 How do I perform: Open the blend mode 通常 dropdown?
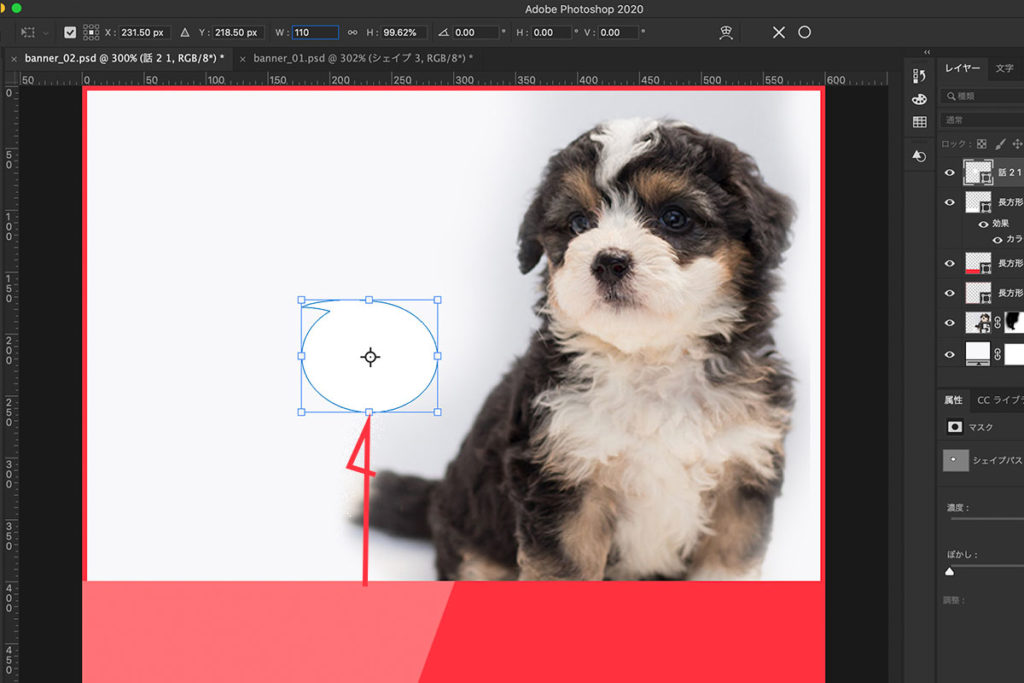(980, 120)
